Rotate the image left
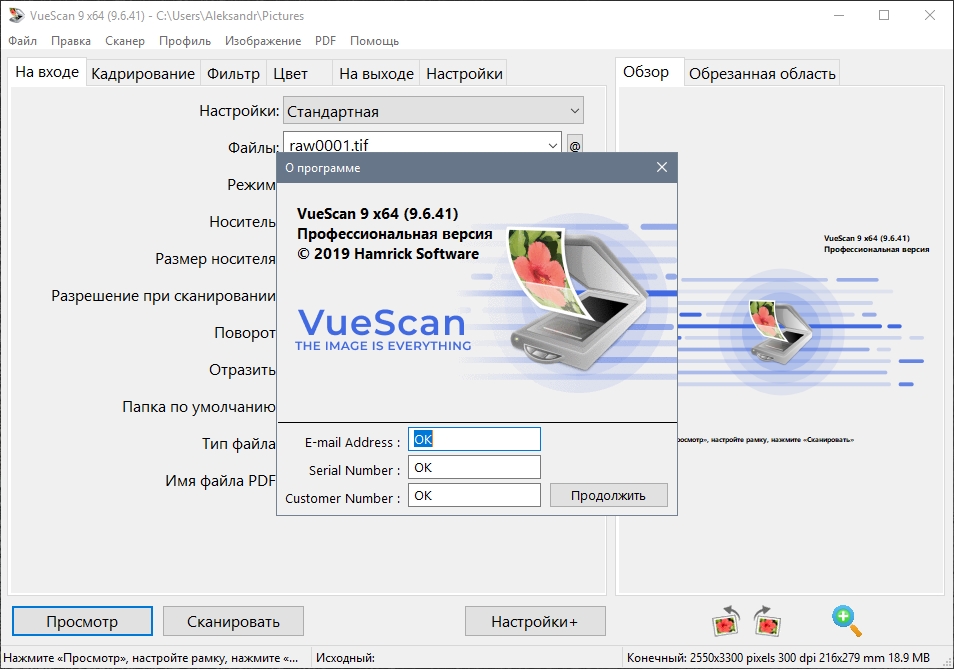This screenshot has height=669, width=954. [725, 621]
